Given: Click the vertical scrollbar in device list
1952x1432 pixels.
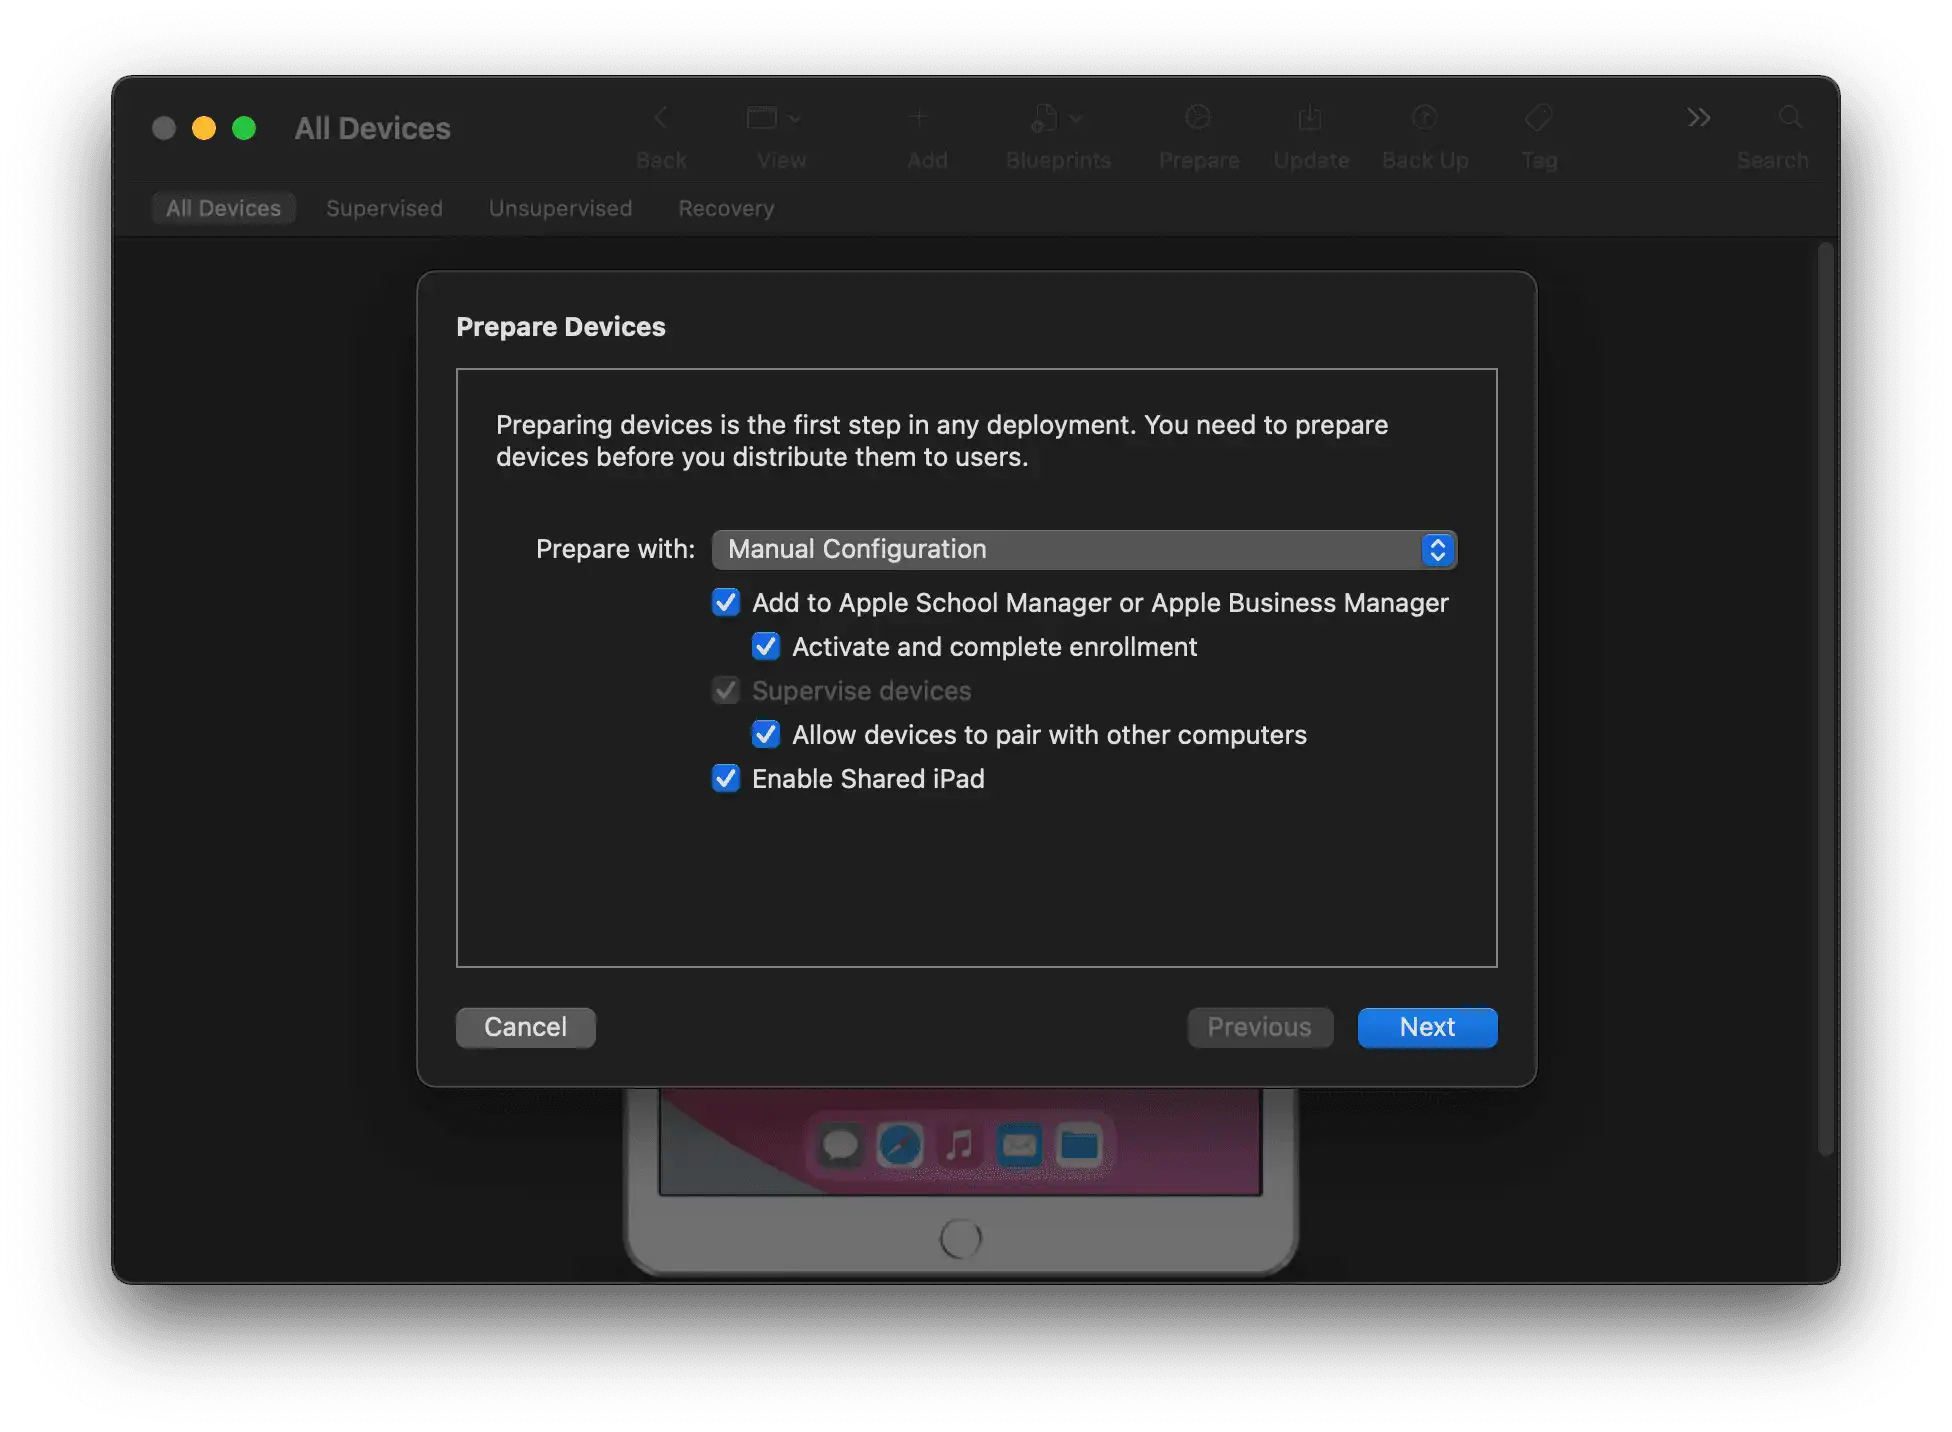Looking at the screenshot, I should click(x=1827, y=700).
